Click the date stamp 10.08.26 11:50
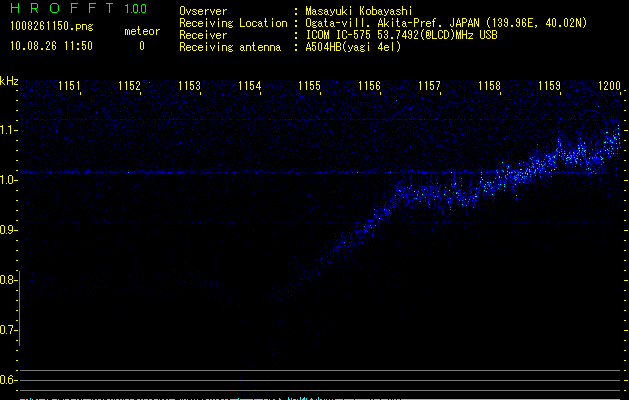 [x=51, y=46]
